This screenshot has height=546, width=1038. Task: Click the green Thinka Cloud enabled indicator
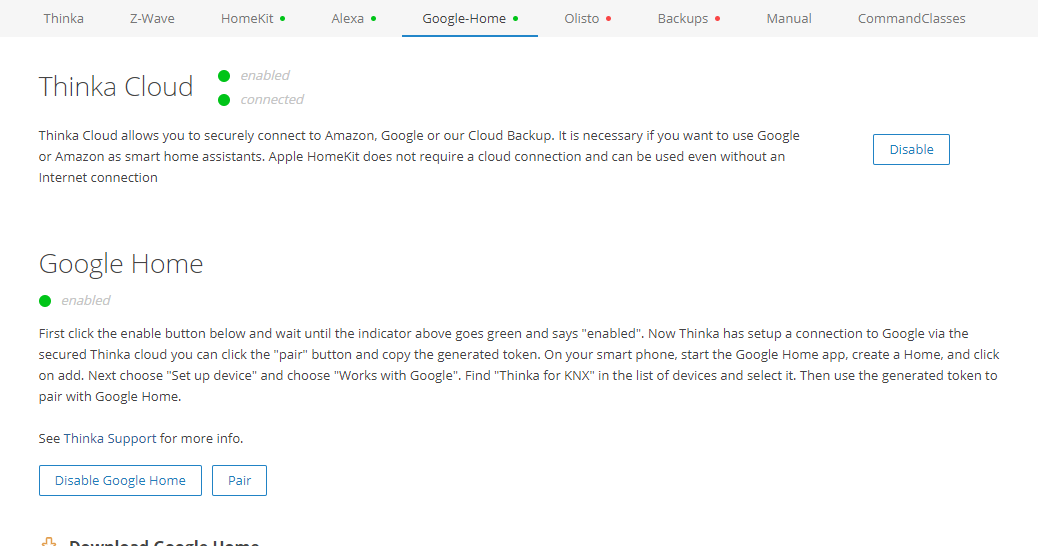pyautogui.click(x=224, y=76)
